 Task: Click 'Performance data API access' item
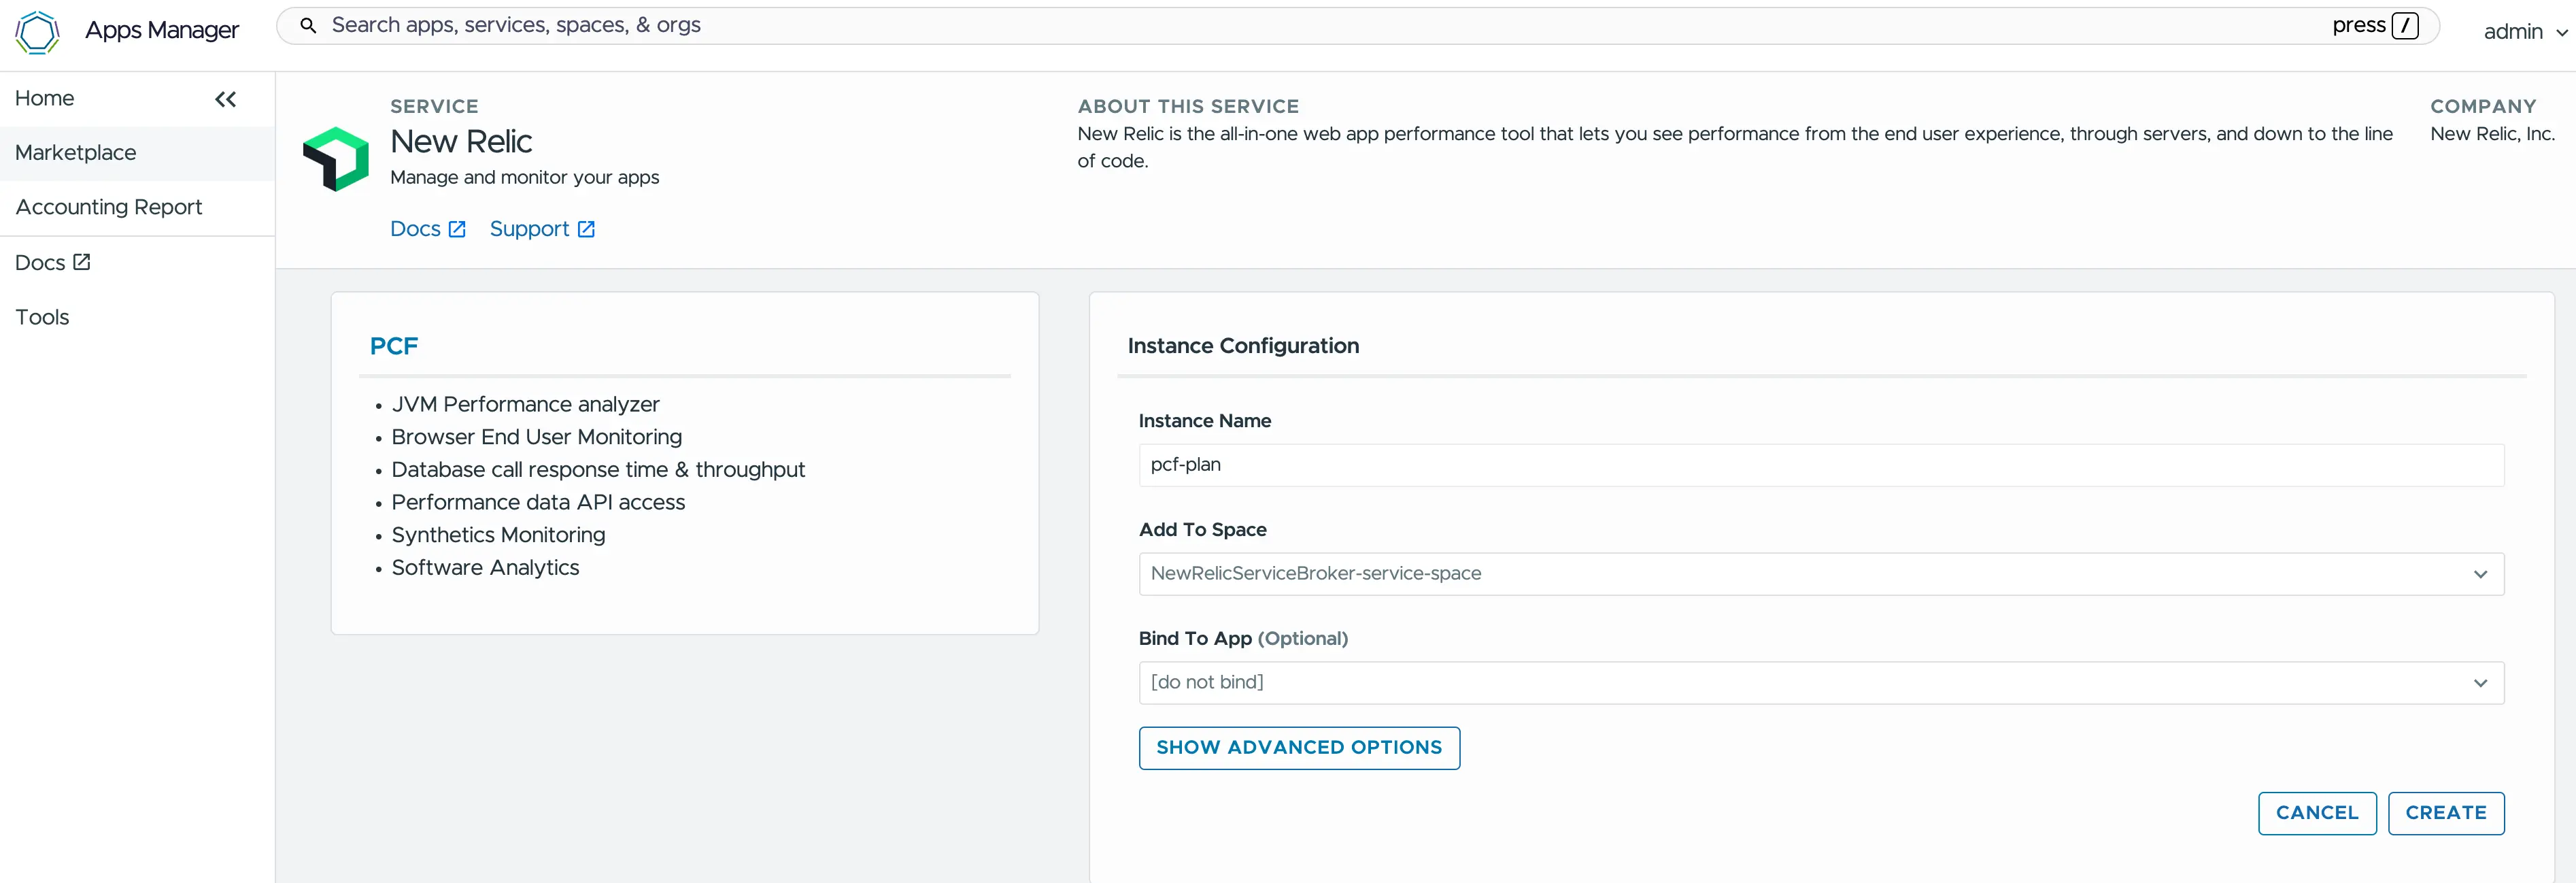[538, 502]
